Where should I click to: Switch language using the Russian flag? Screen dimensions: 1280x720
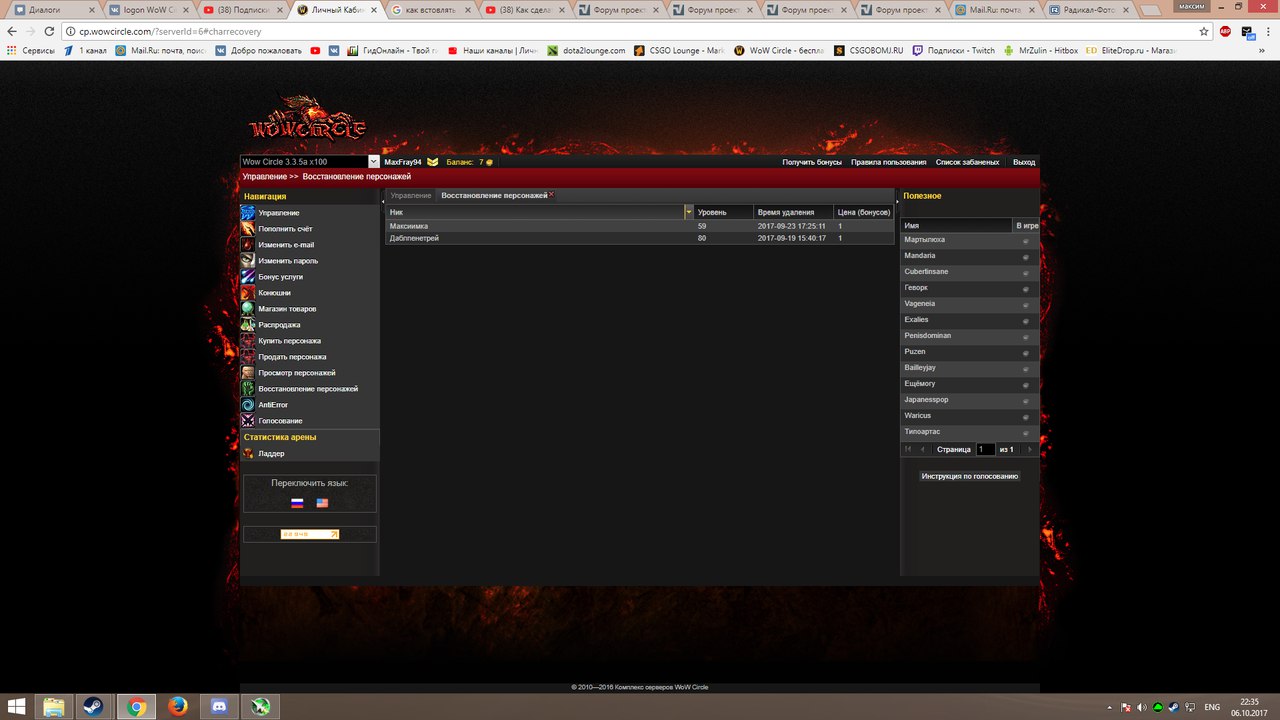pyautogui.click(x=297, y=503)
